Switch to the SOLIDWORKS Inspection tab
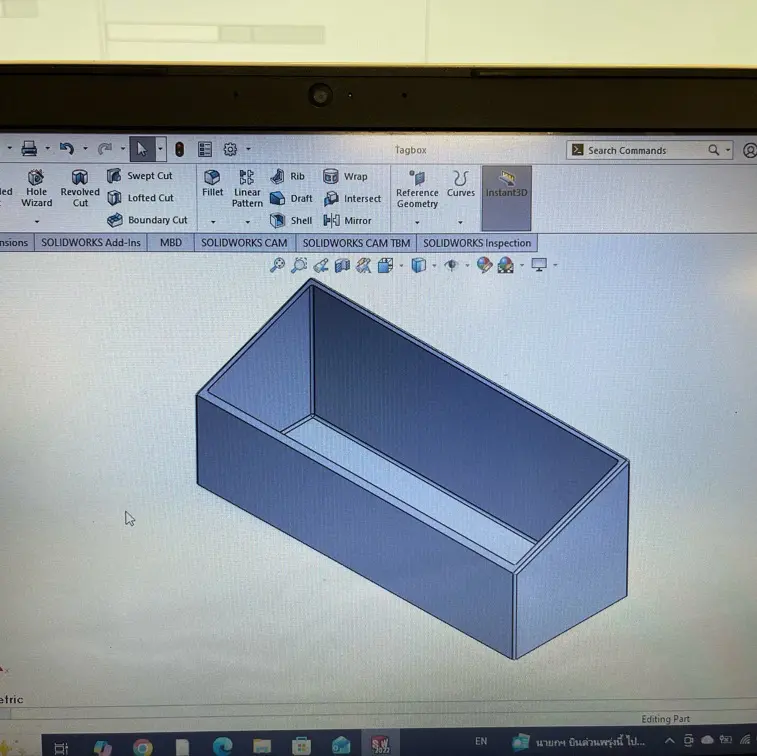 click(477, 243)
